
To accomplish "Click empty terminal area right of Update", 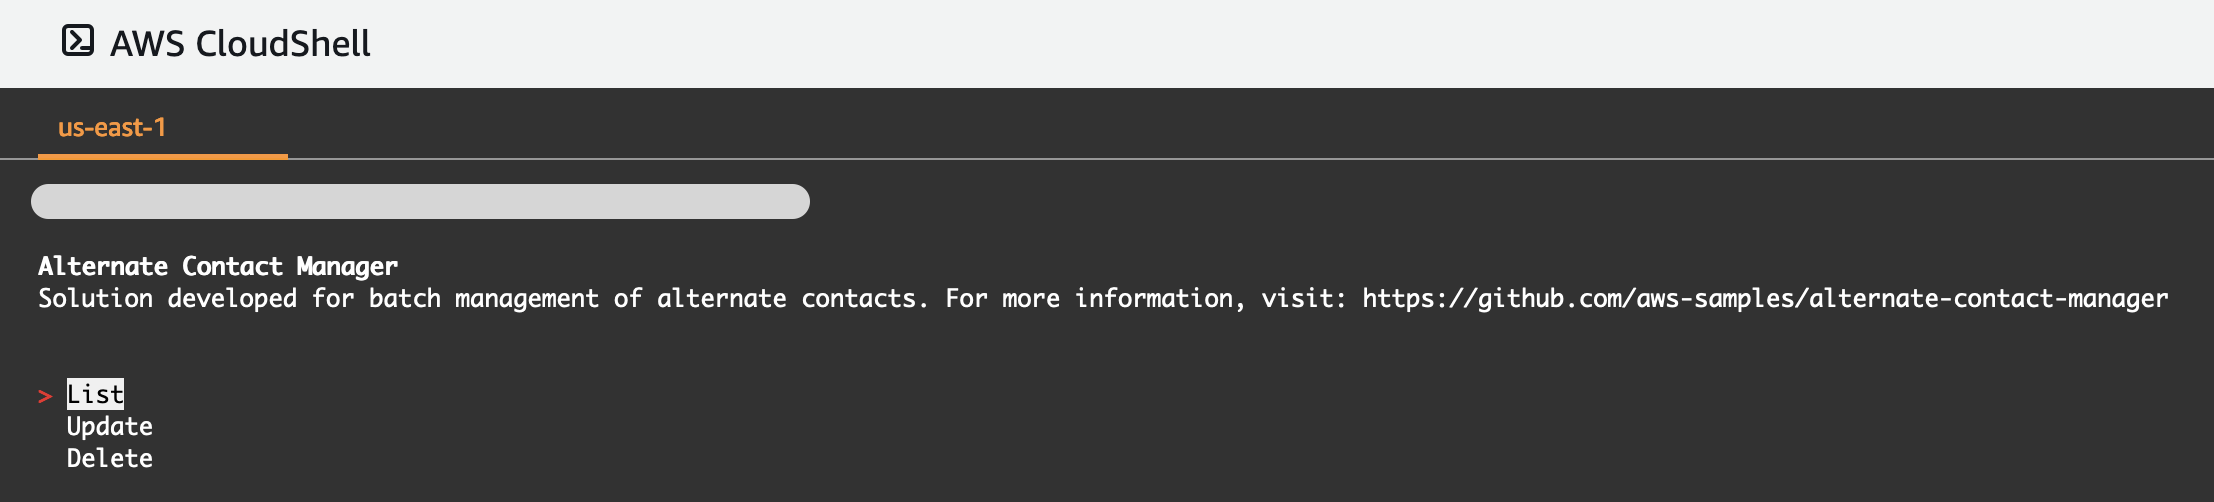I will pyautogui.click(x=1100, y=426).
